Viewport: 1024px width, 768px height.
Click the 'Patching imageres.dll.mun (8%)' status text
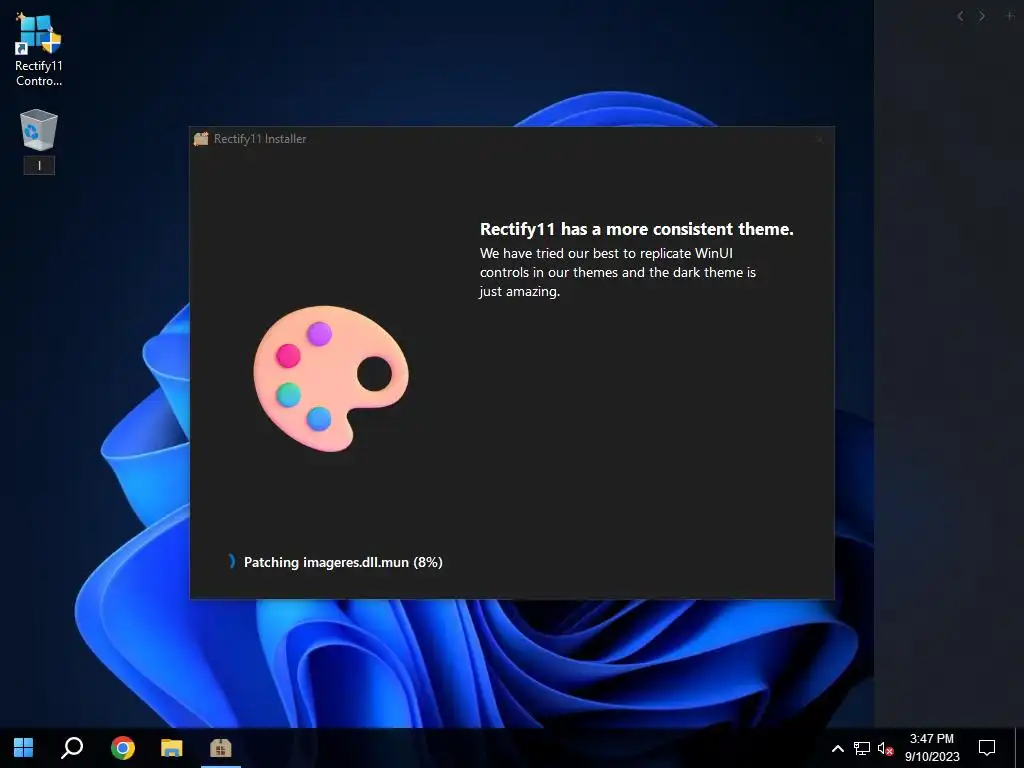[x=343, y=562]
